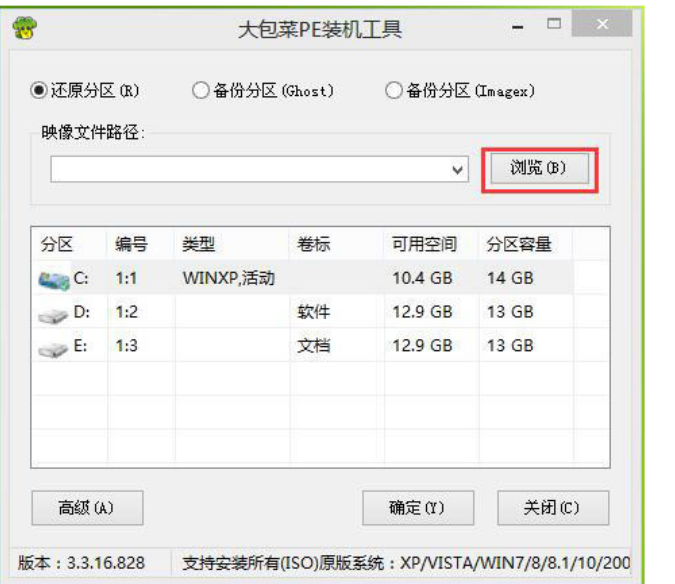
Task: Click the 文档 volume label cell
Action: [314, 346]
